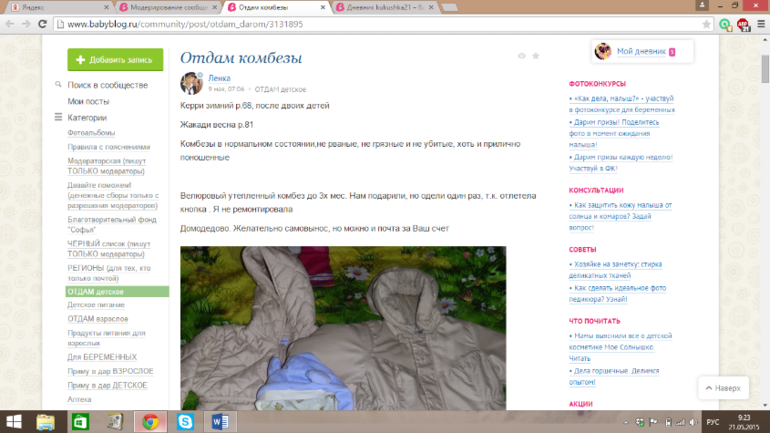Select ОТДАМ взрослое category
This screenshot has height=433, width=770.
100,318
